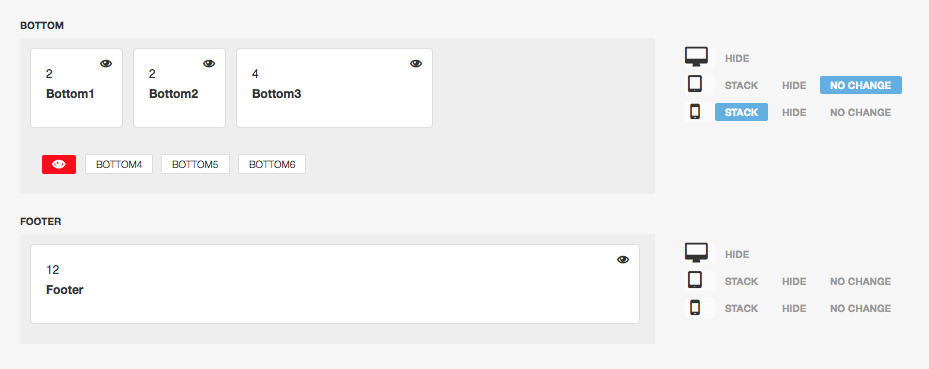
Task: Click the red eye hidden-modules button
Action: 59,164
